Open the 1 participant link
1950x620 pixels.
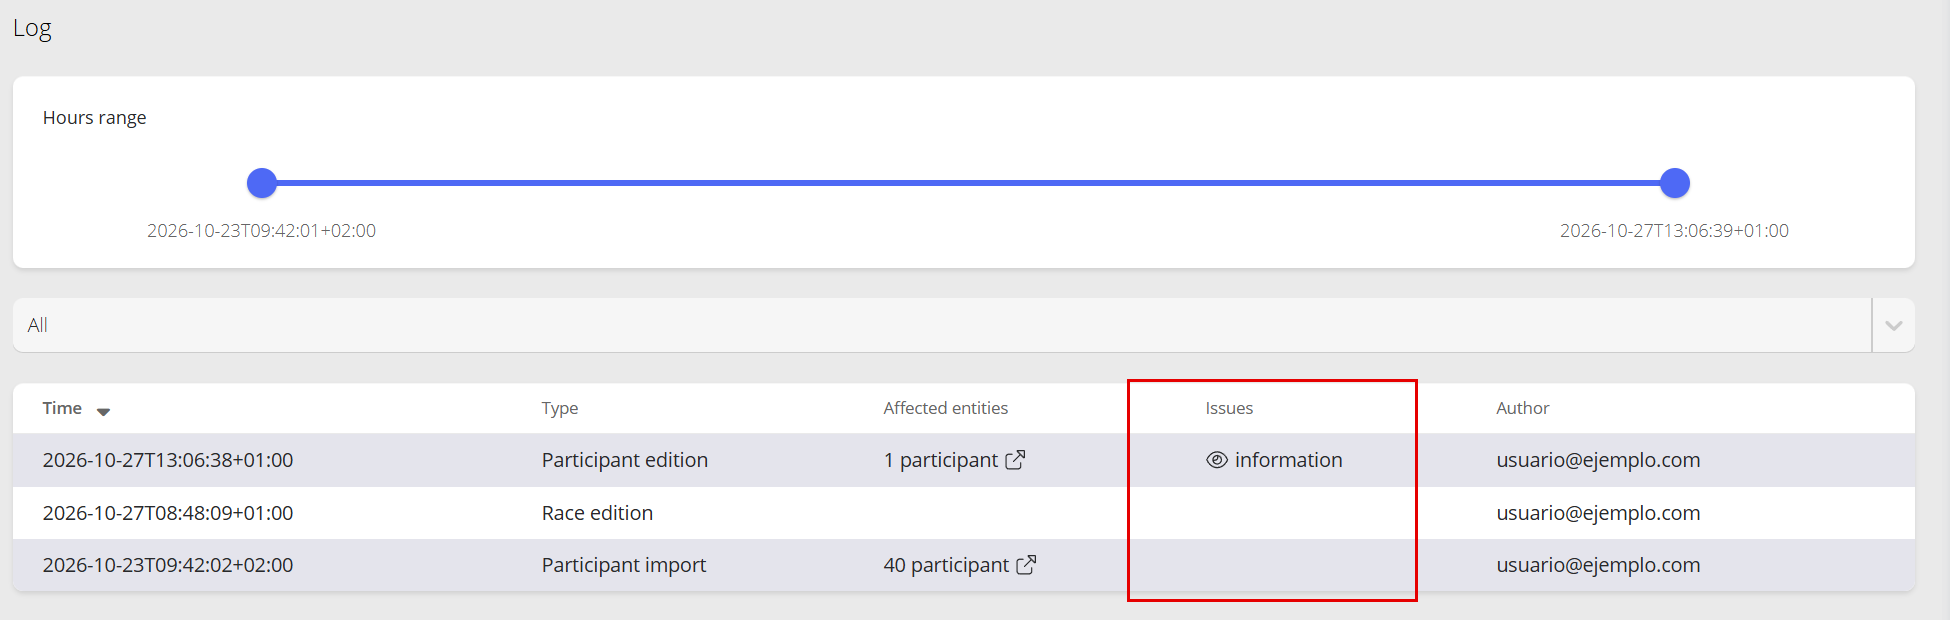pyautogui.click(x=940, y=460)
